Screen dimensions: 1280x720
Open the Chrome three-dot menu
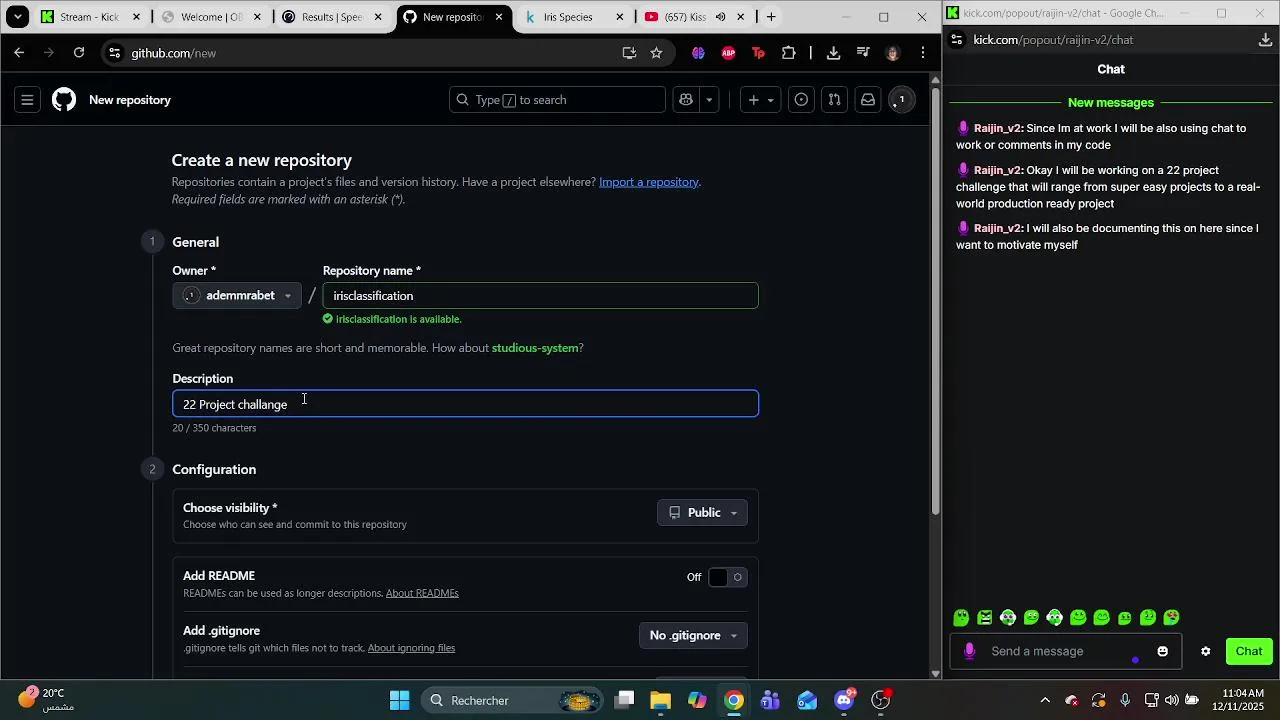click(x=922, y=53)
